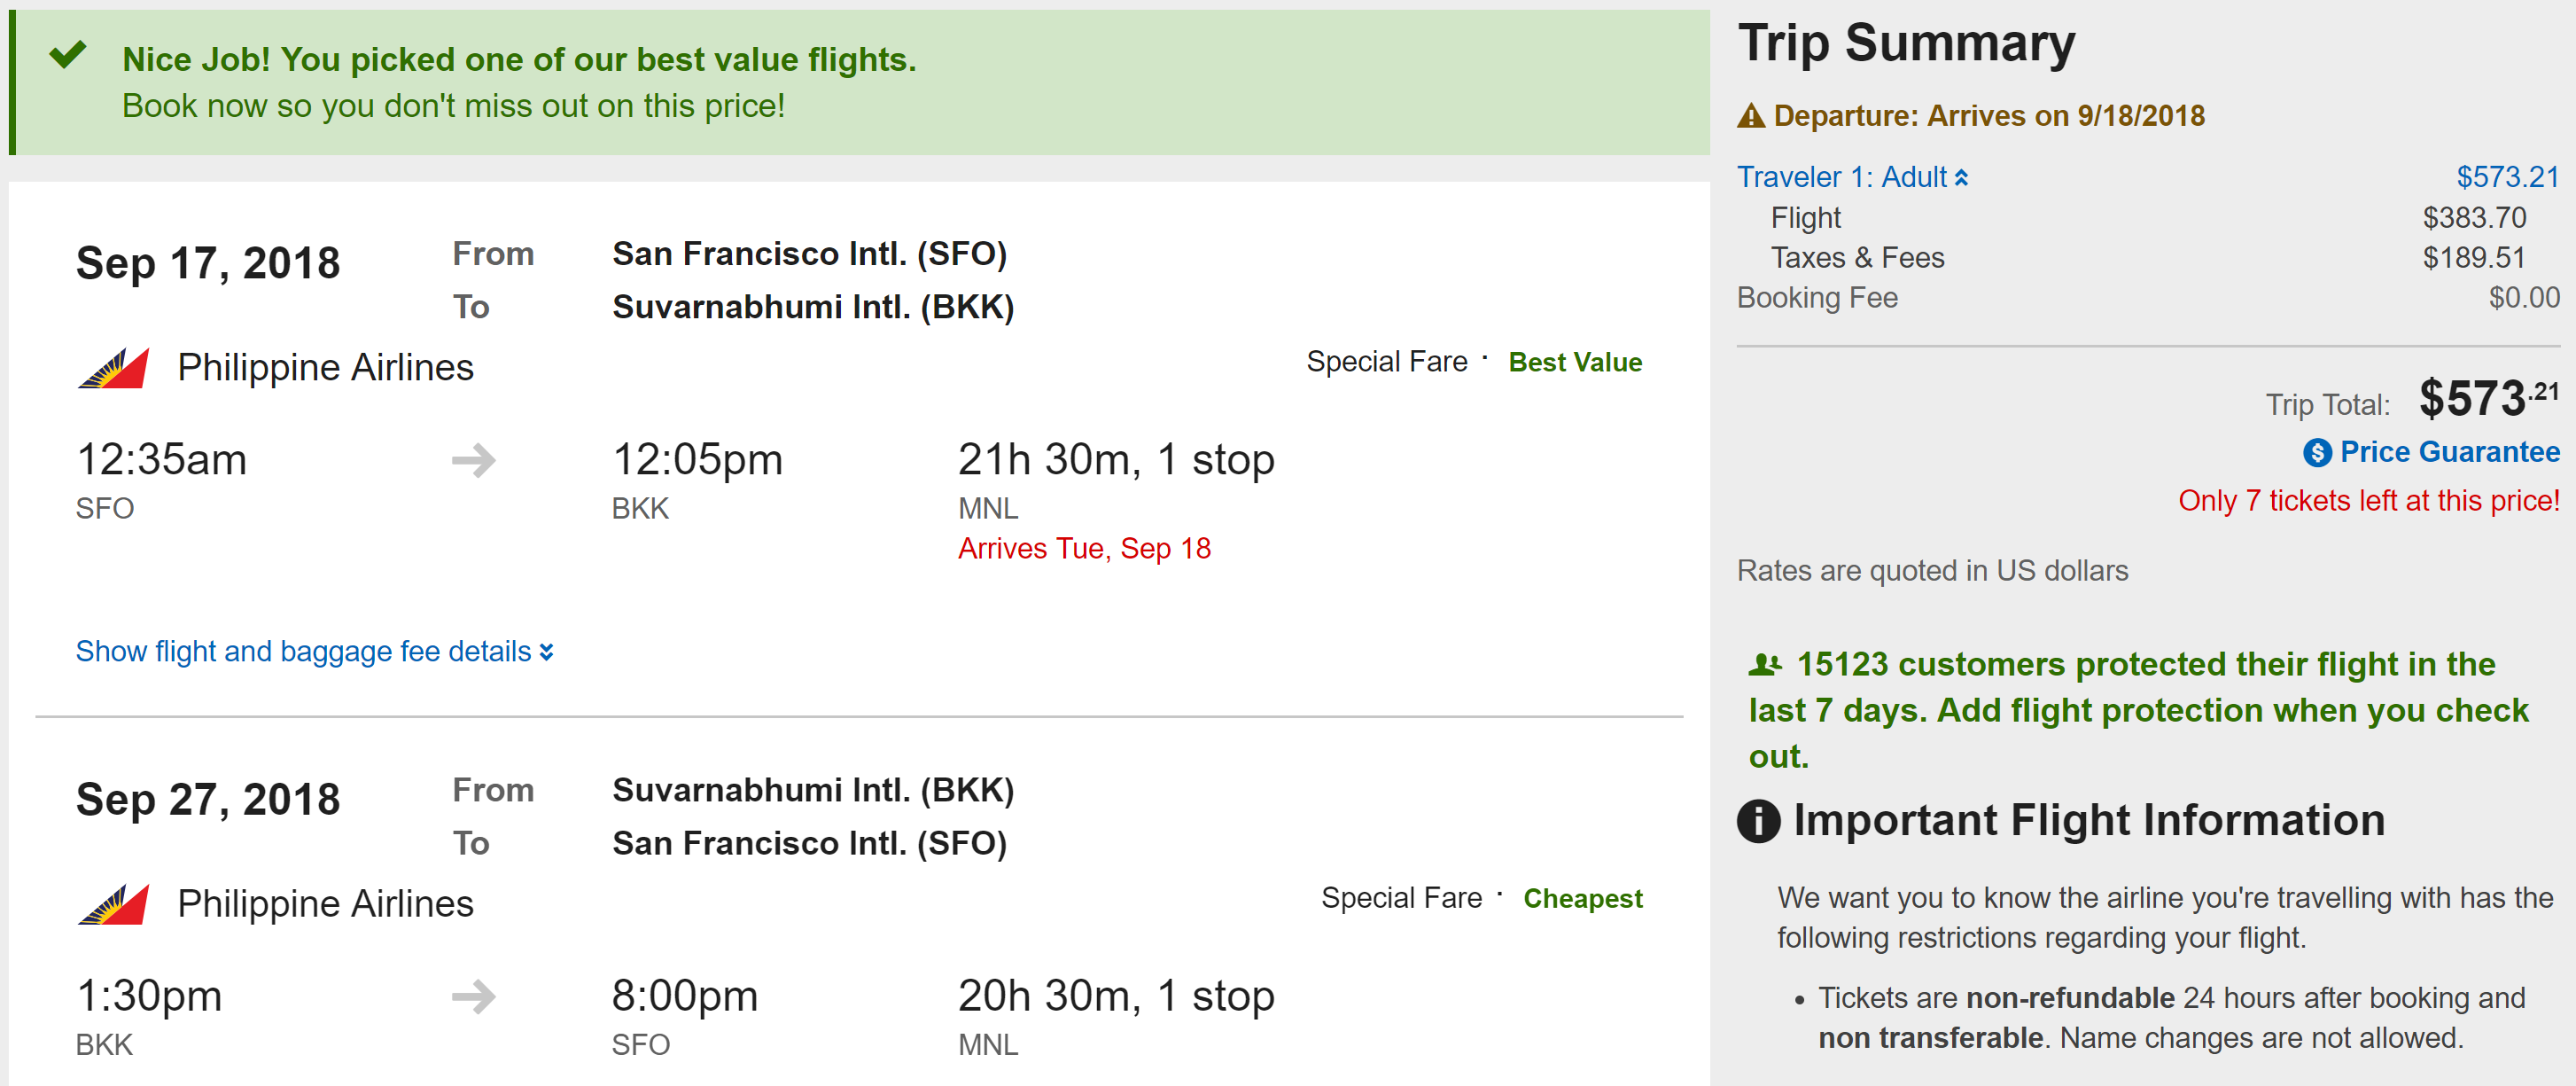Image resolution: width=2576 pixels, height=1086 pixels.
Task: Click the Price Guarantee dollar icon
Action: point(2317,453)
